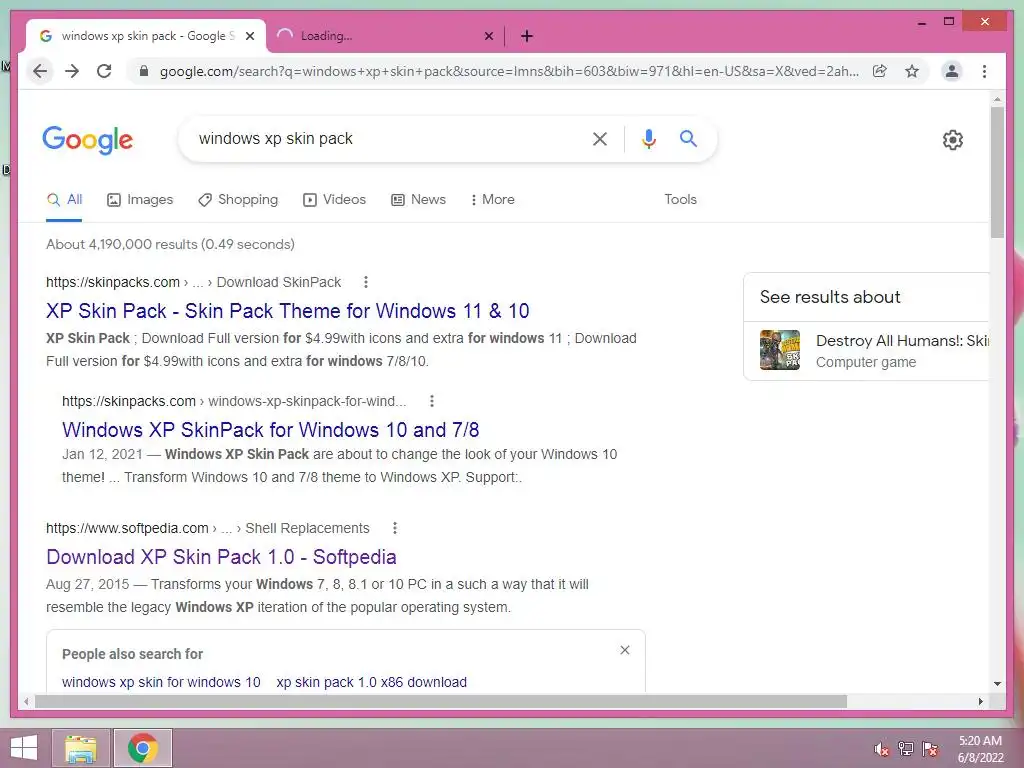The width and height of the screenshot is (1024, 768).
Task: Clear the search box with X icon
Action: pyautogui.click(x=600, y=138)
